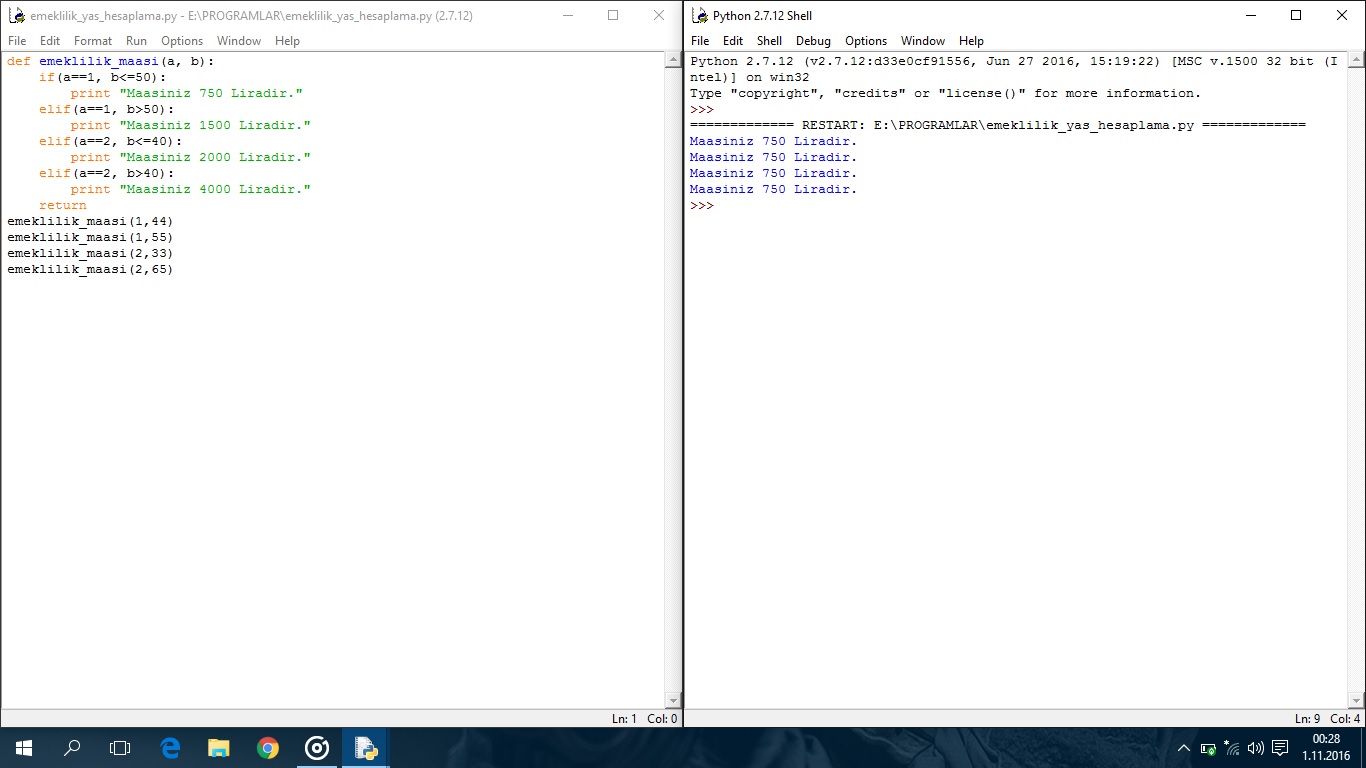The height and width of the screenshot is (768, 1366).
Task: Open File Explorer from taskbar
Action: coord(218,748)
